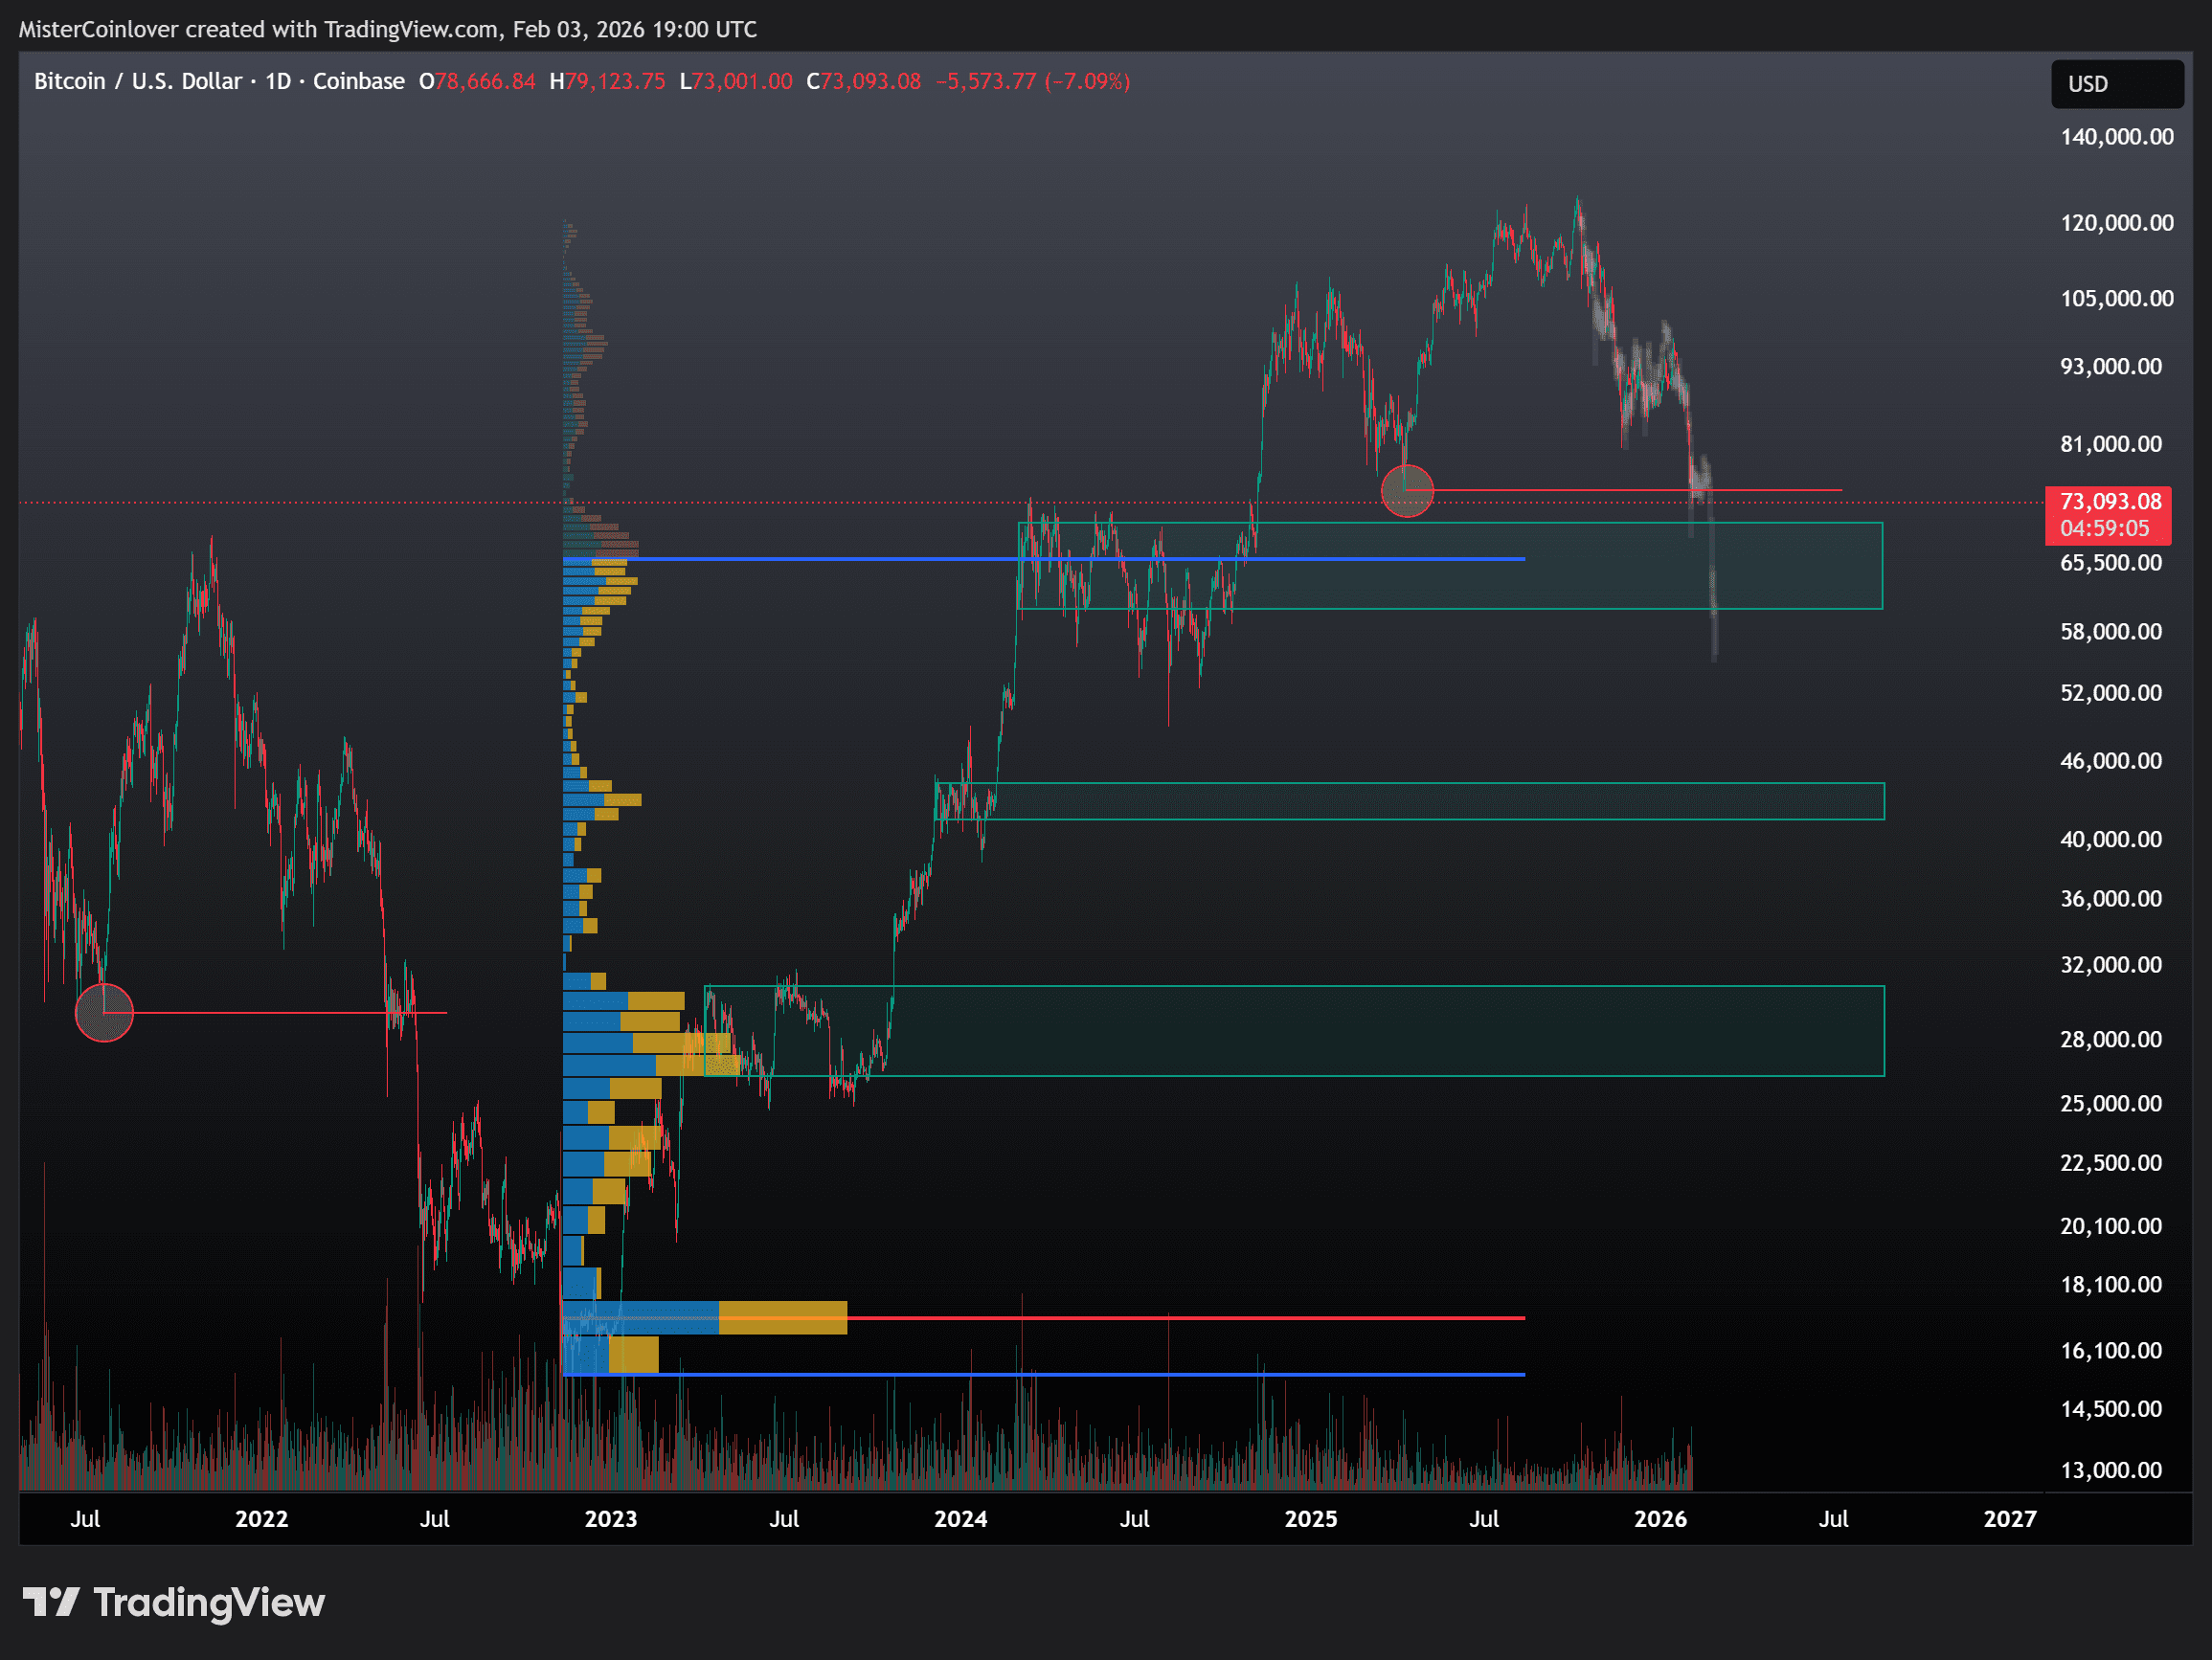Click the 2023 label on the time axis

point(610,1518)
